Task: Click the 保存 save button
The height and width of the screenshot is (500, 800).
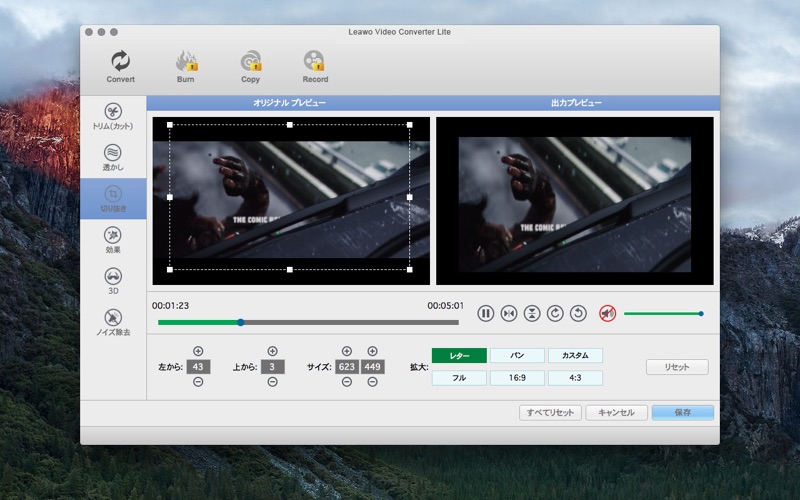Action: click(x=683, y=413)
